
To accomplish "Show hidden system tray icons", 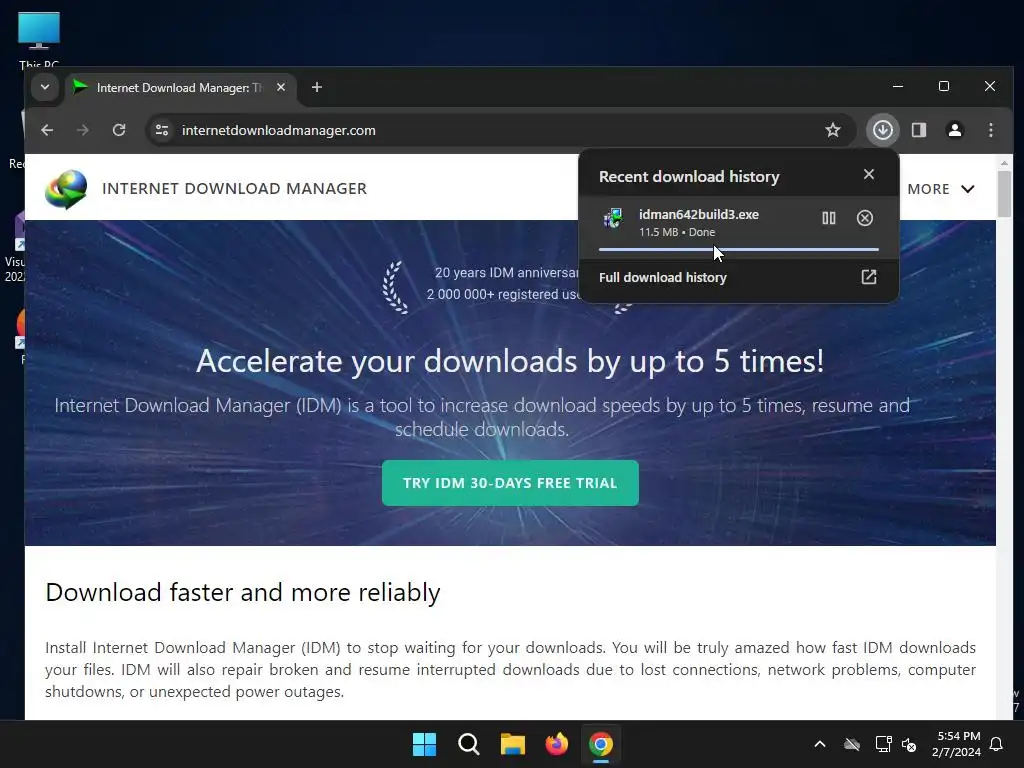I will click(x=820, y=744).
